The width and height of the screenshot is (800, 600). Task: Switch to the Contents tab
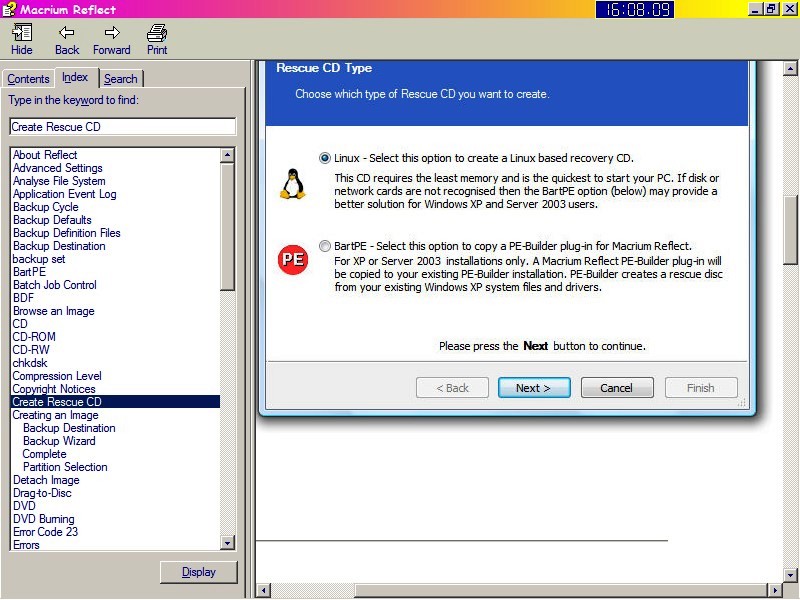click(28, 79)
